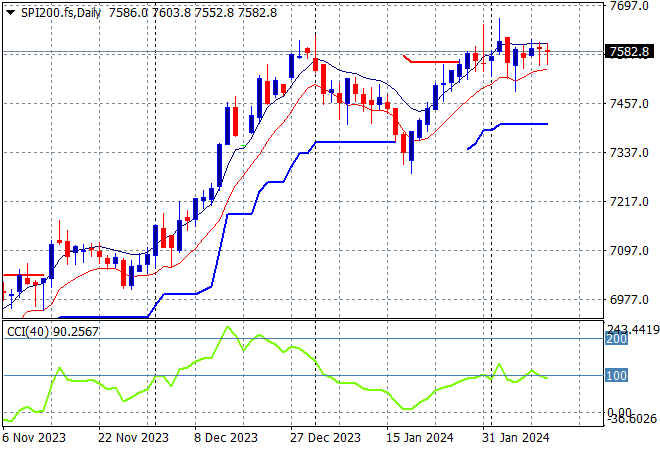The image size is (660, 450).
Task: Select the 31 Jan 2024 date label
Action: 516,438
